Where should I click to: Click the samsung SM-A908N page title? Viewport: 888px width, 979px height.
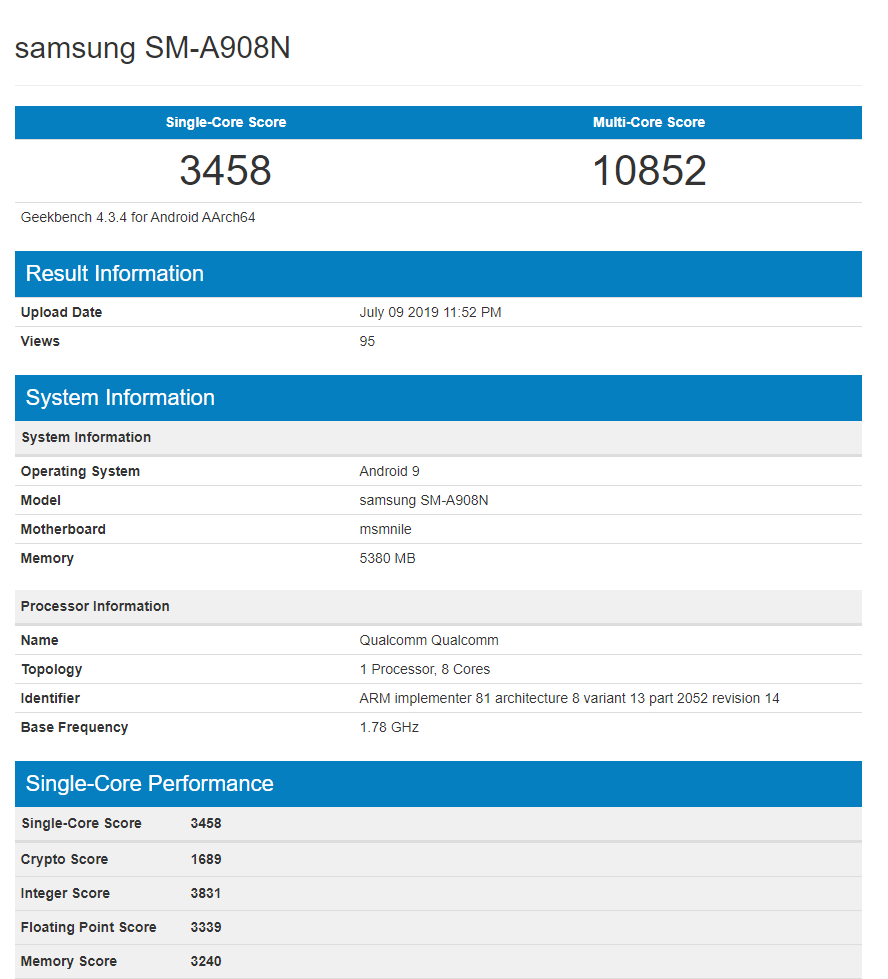153,48
